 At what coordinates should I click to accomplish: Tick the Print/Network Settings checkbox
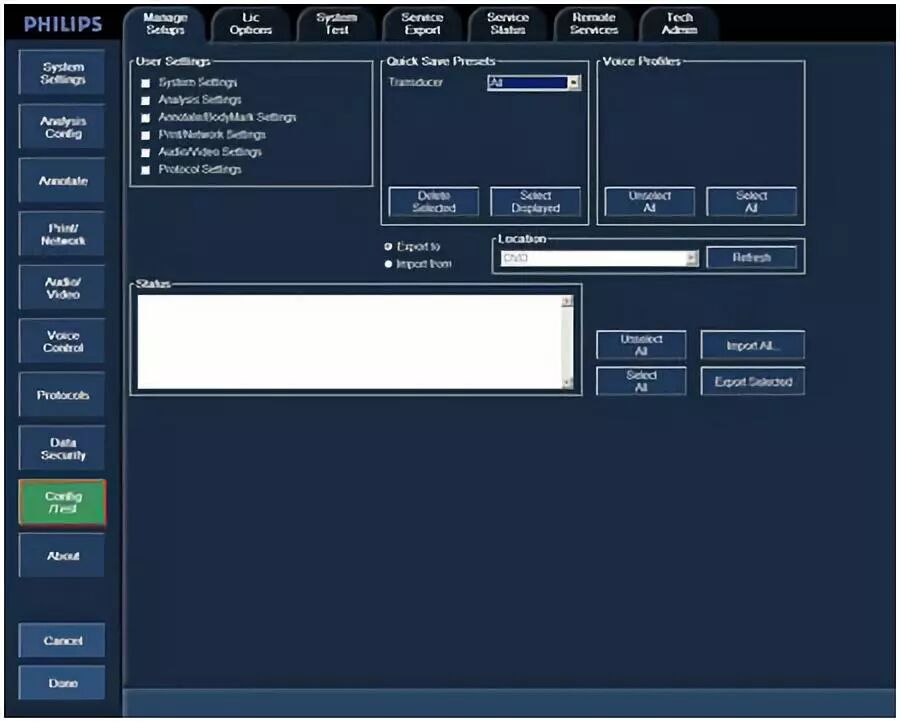[146, 135]
